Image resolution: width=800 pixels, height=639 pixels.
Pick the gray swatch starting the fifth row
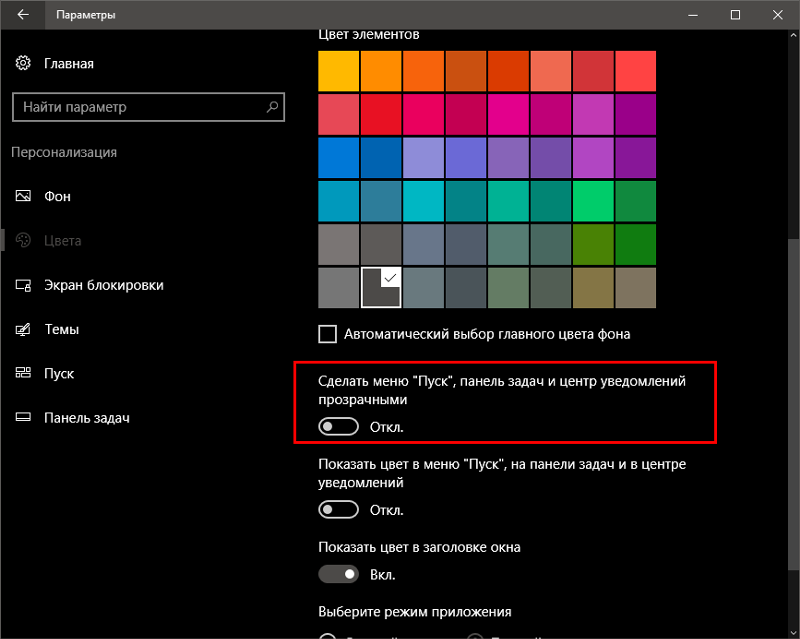tap(338, 244)
